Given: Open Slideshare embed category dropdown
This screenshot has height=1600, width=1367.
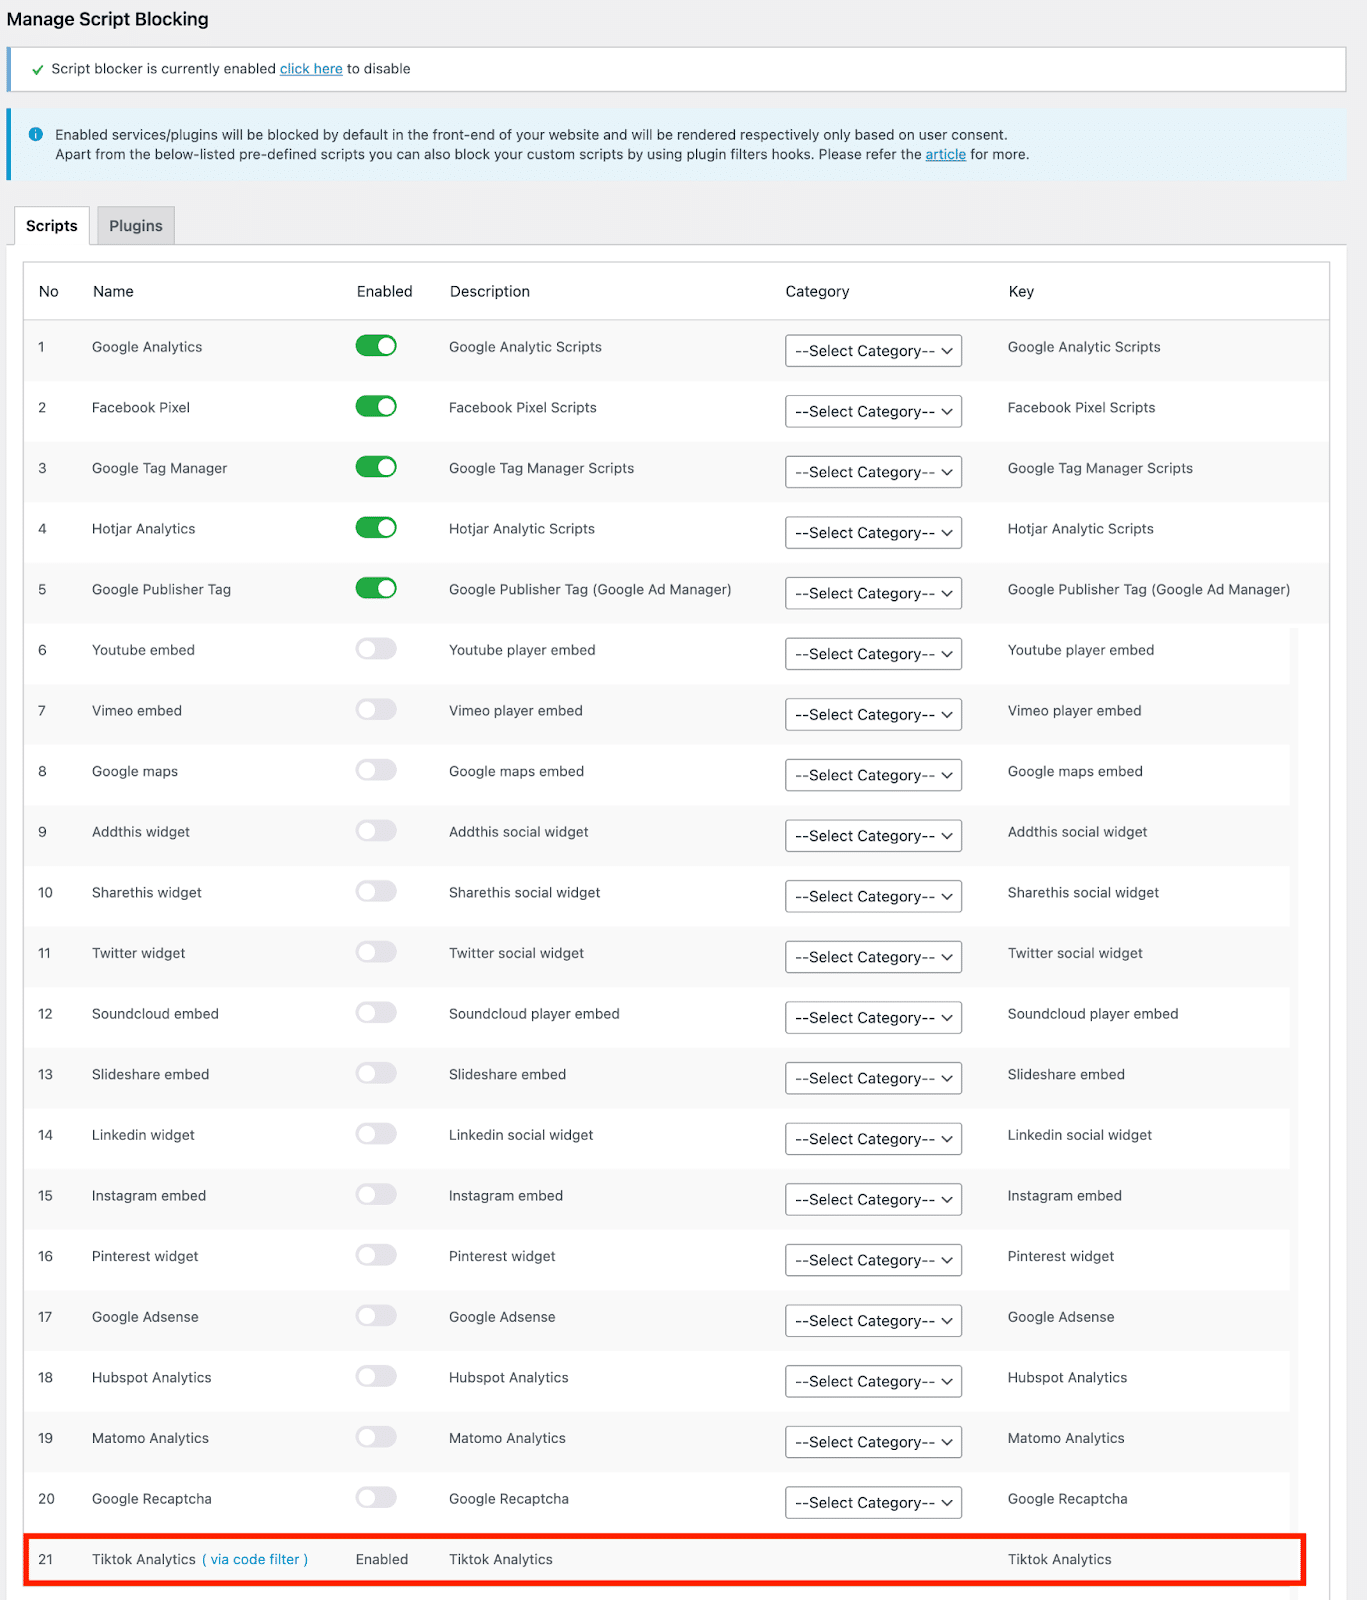Looking at the screenshot, I should pyautogui.click(x=873, y=1078).
